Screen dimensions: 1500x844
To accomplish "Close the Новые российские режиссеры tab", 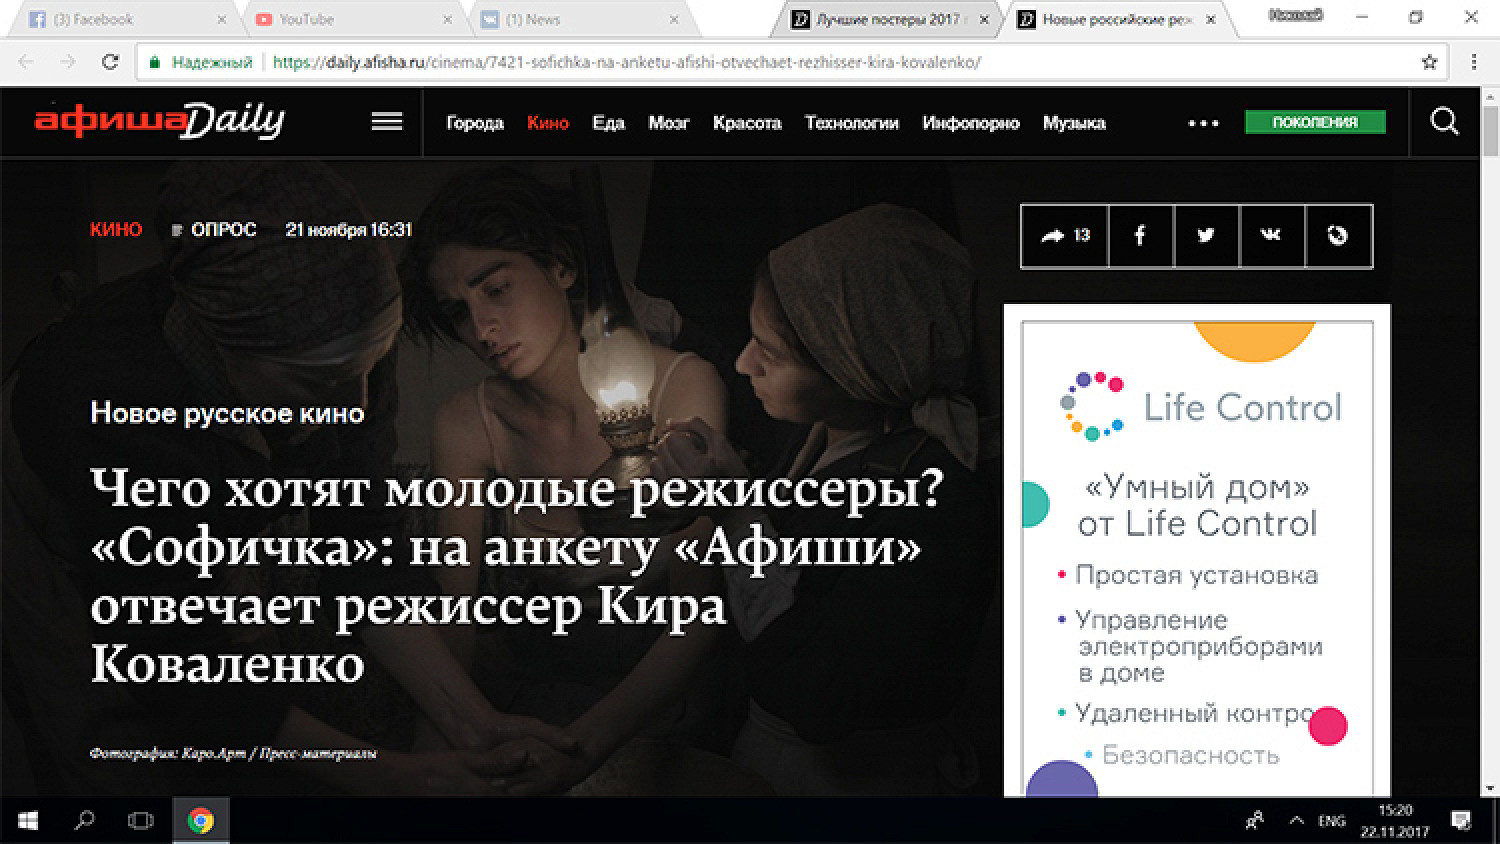I will point(1211,19).
